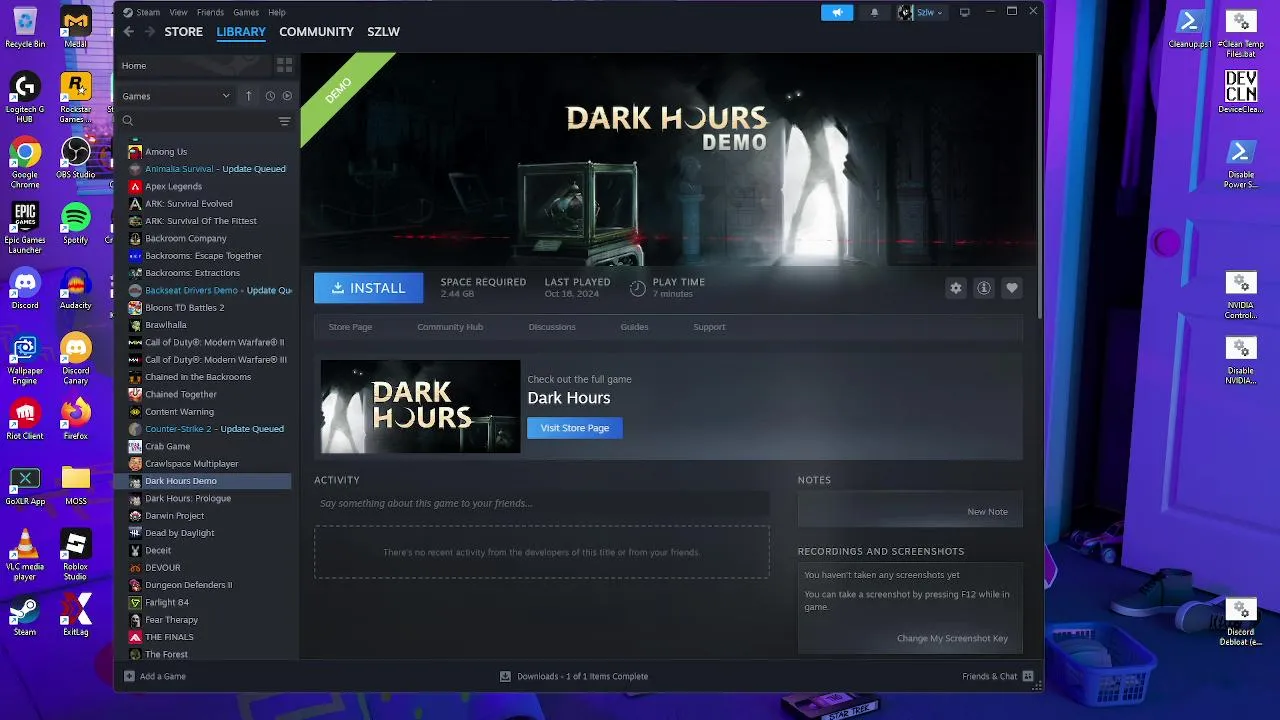Select Crab Game in game list
Screen dimensions: 1280x720
[167, 446]
